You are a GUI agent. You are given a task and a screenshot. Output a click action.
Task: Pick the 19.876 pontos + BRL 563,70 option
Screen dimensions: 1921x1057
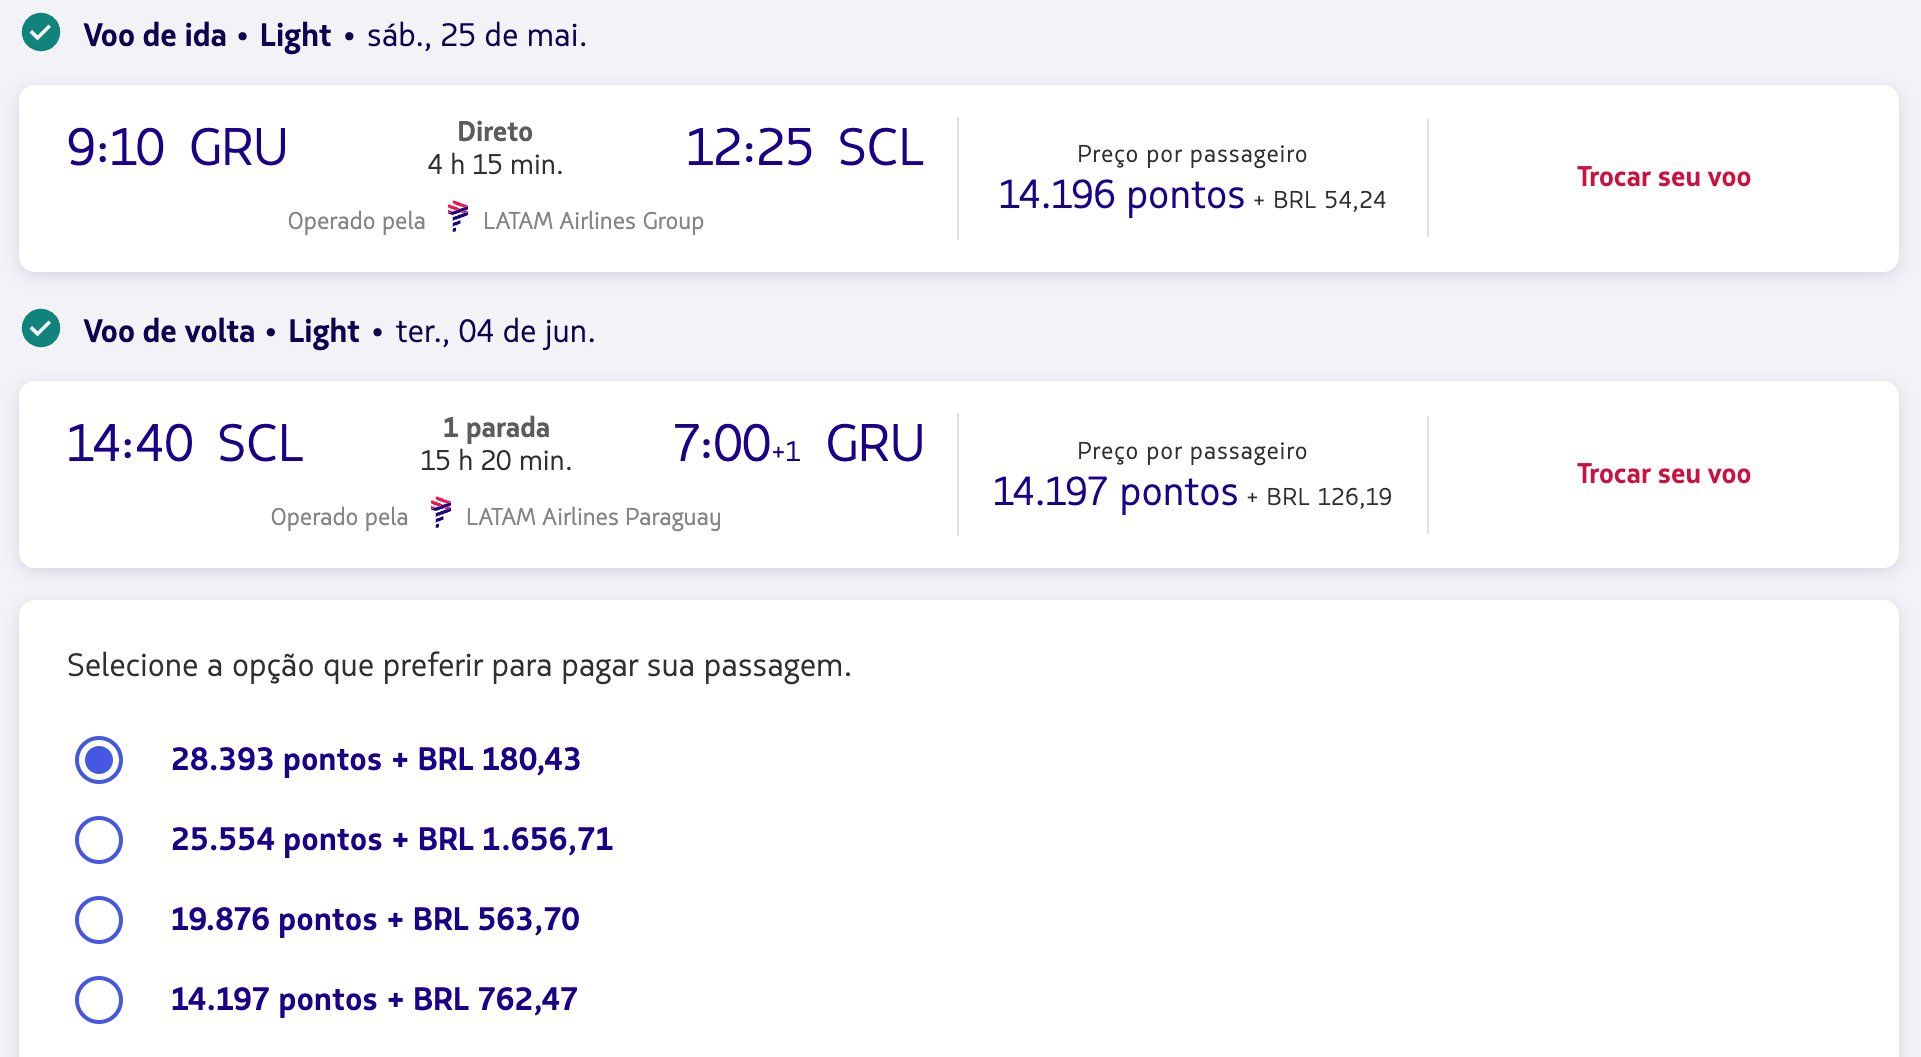[99, 920]
